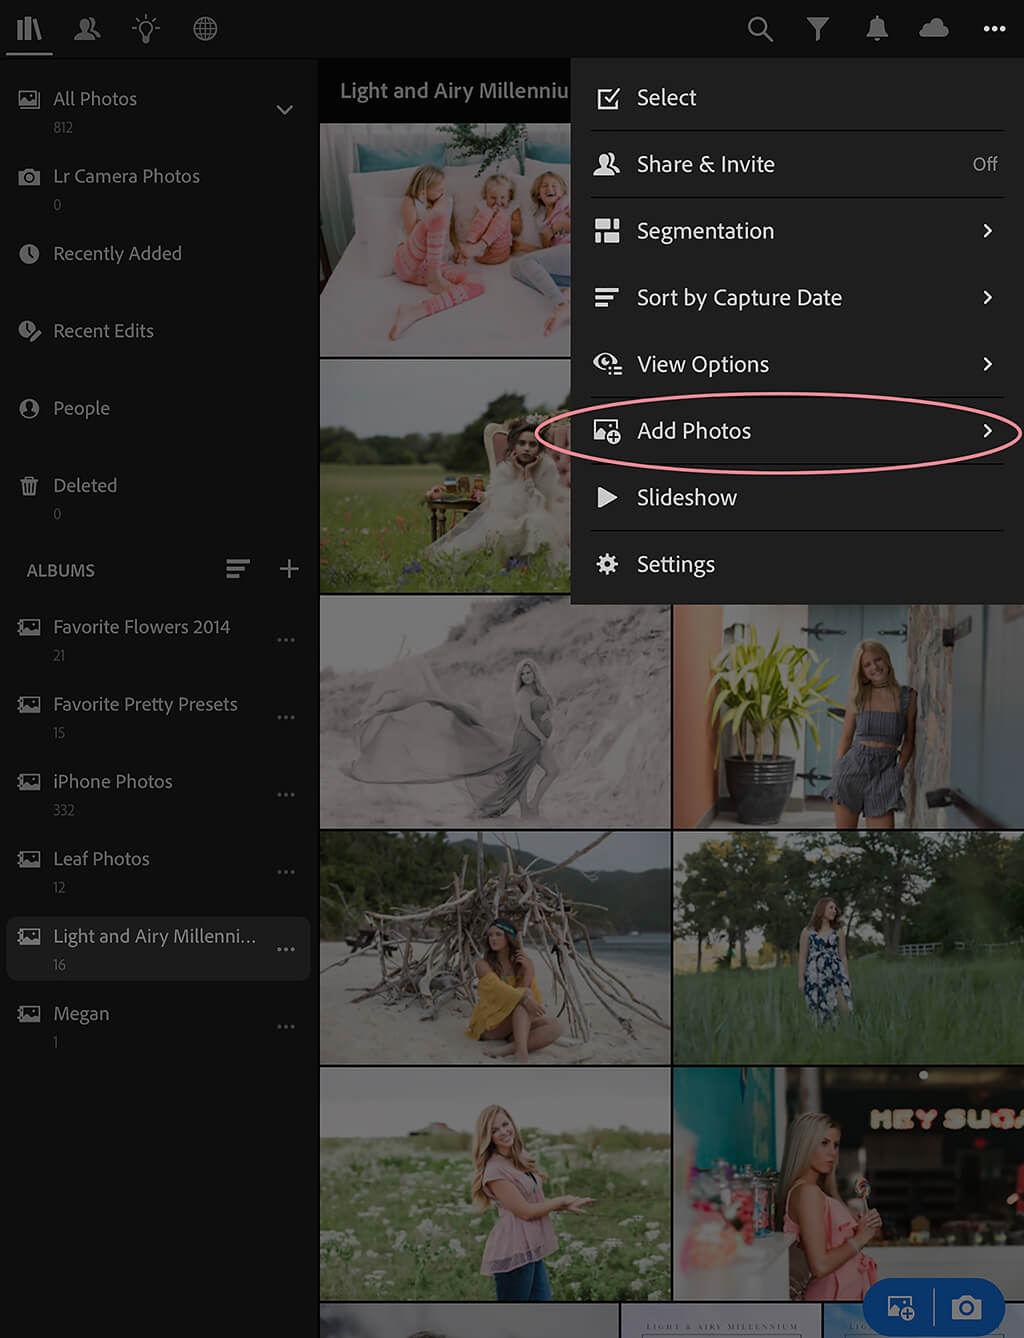Image resolution: width=1024 pixels, height=1338 pixels.
Task: Select the People view icon in top bar
Action: tap(87, 29)
